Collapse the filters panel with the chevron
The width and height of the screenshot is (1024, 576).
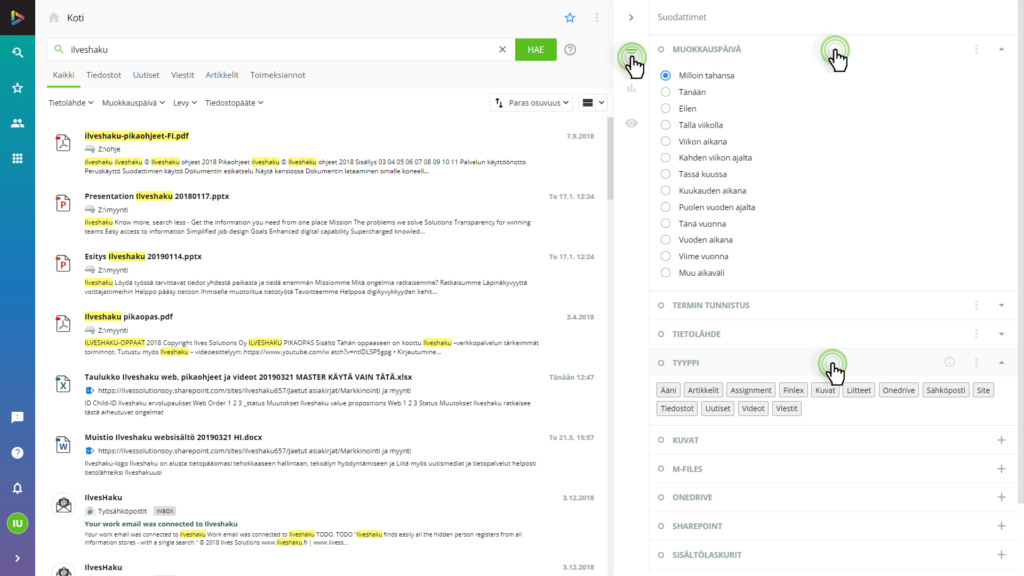click(x=631, y=18)
